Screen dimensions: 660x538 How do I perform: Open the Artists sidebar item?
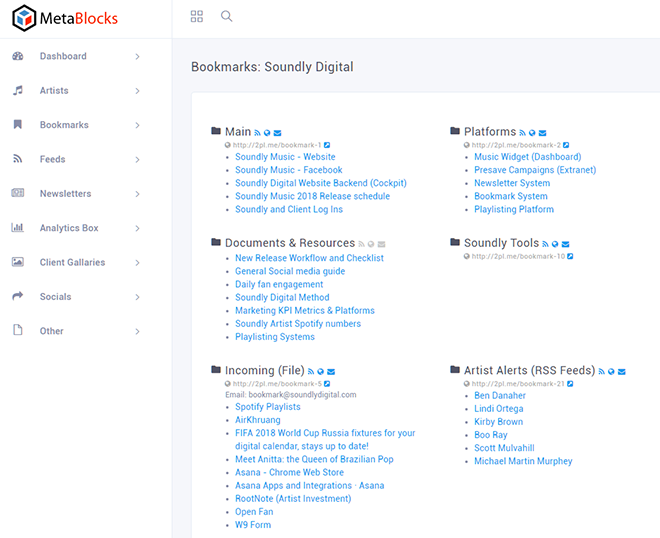coord(54,91)
